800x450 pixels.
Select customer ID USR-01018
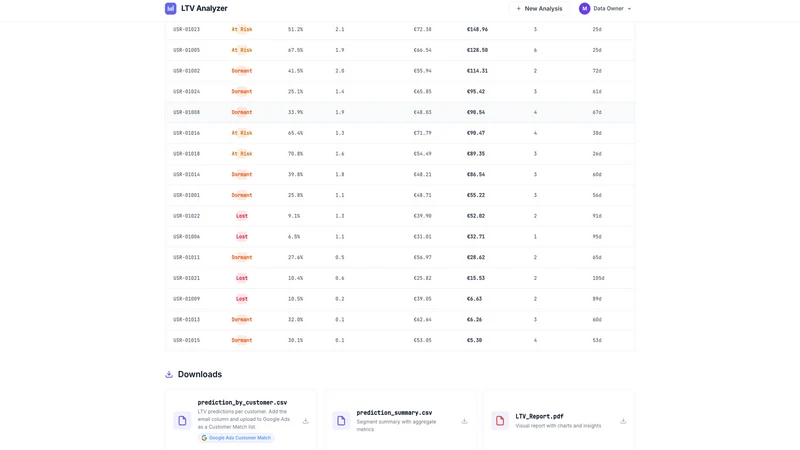pyautogui.click(x=186, y=154)
